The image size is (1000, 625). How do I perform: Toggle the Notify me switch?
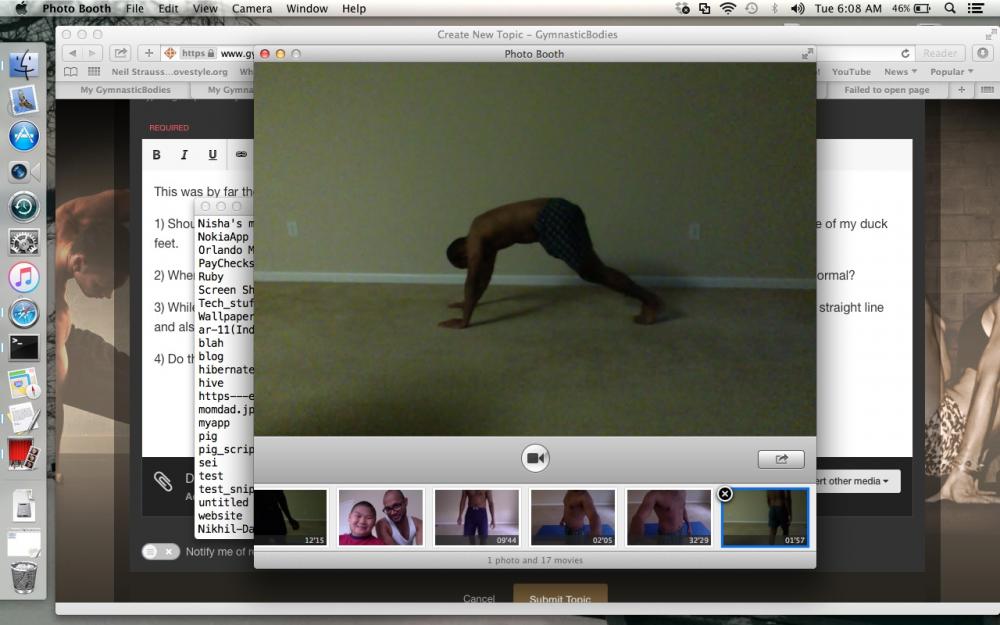161,552
